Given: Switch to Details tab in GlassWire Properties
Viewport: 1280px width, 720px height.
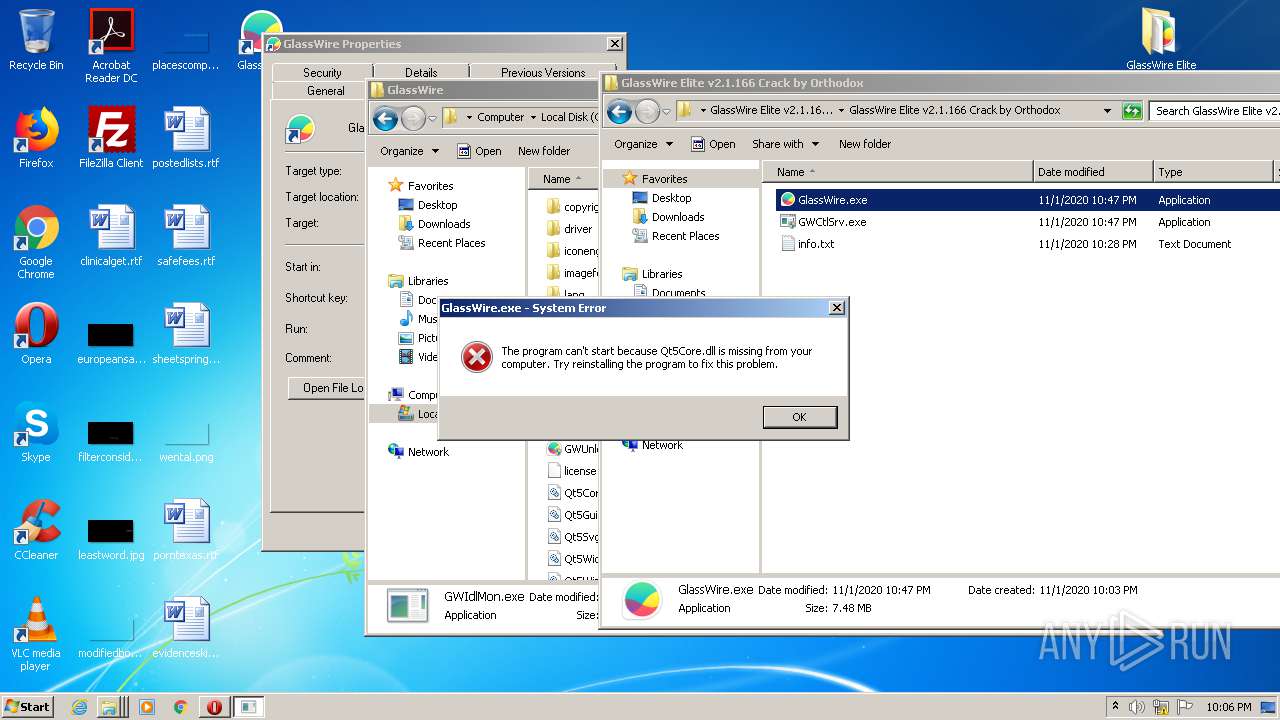Looking at the screenshot, I should 421,73.
